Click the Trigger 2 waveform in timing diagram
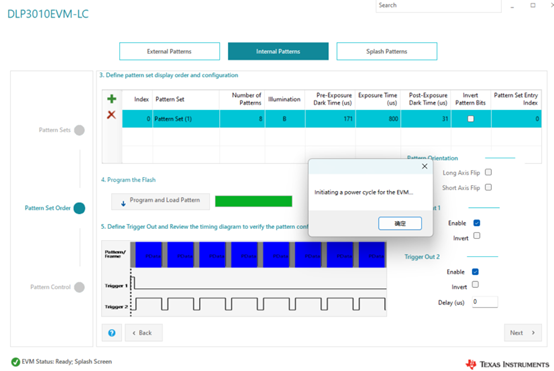 click(258, 304)
